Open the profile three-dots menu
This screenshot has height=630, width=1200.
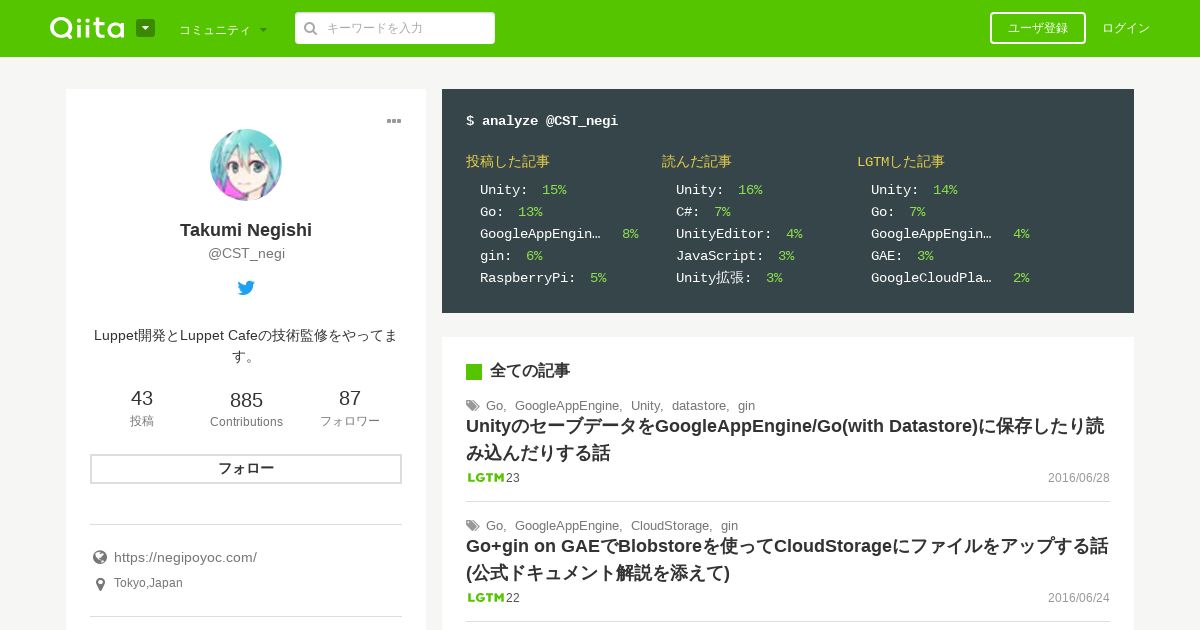pyautogui.click(x=394, y=121)
